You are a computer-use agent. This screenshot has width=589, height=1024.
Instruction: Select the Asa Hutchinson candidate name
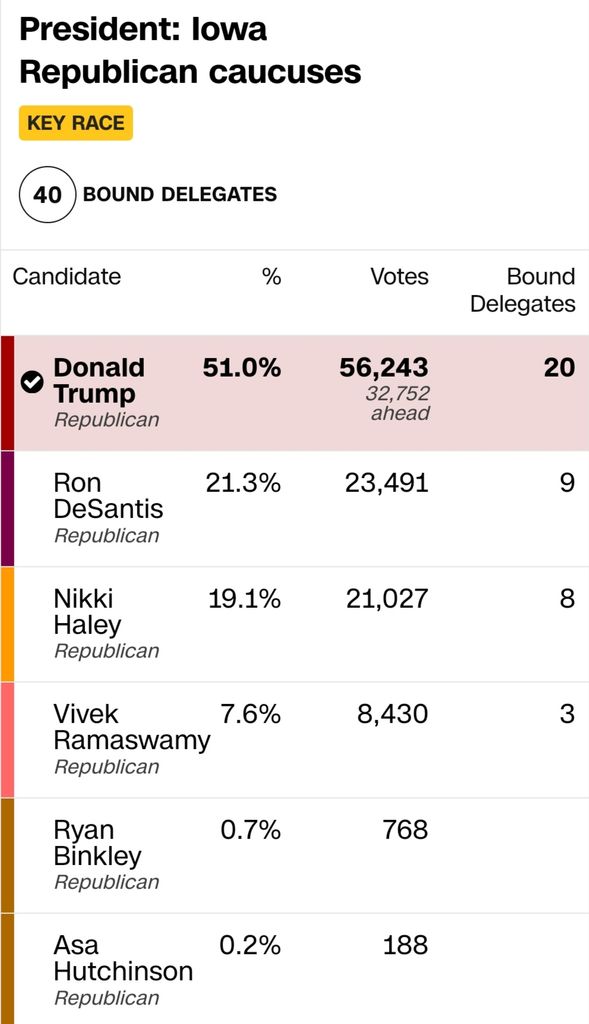pyautogui.click(x=123, y=958)
